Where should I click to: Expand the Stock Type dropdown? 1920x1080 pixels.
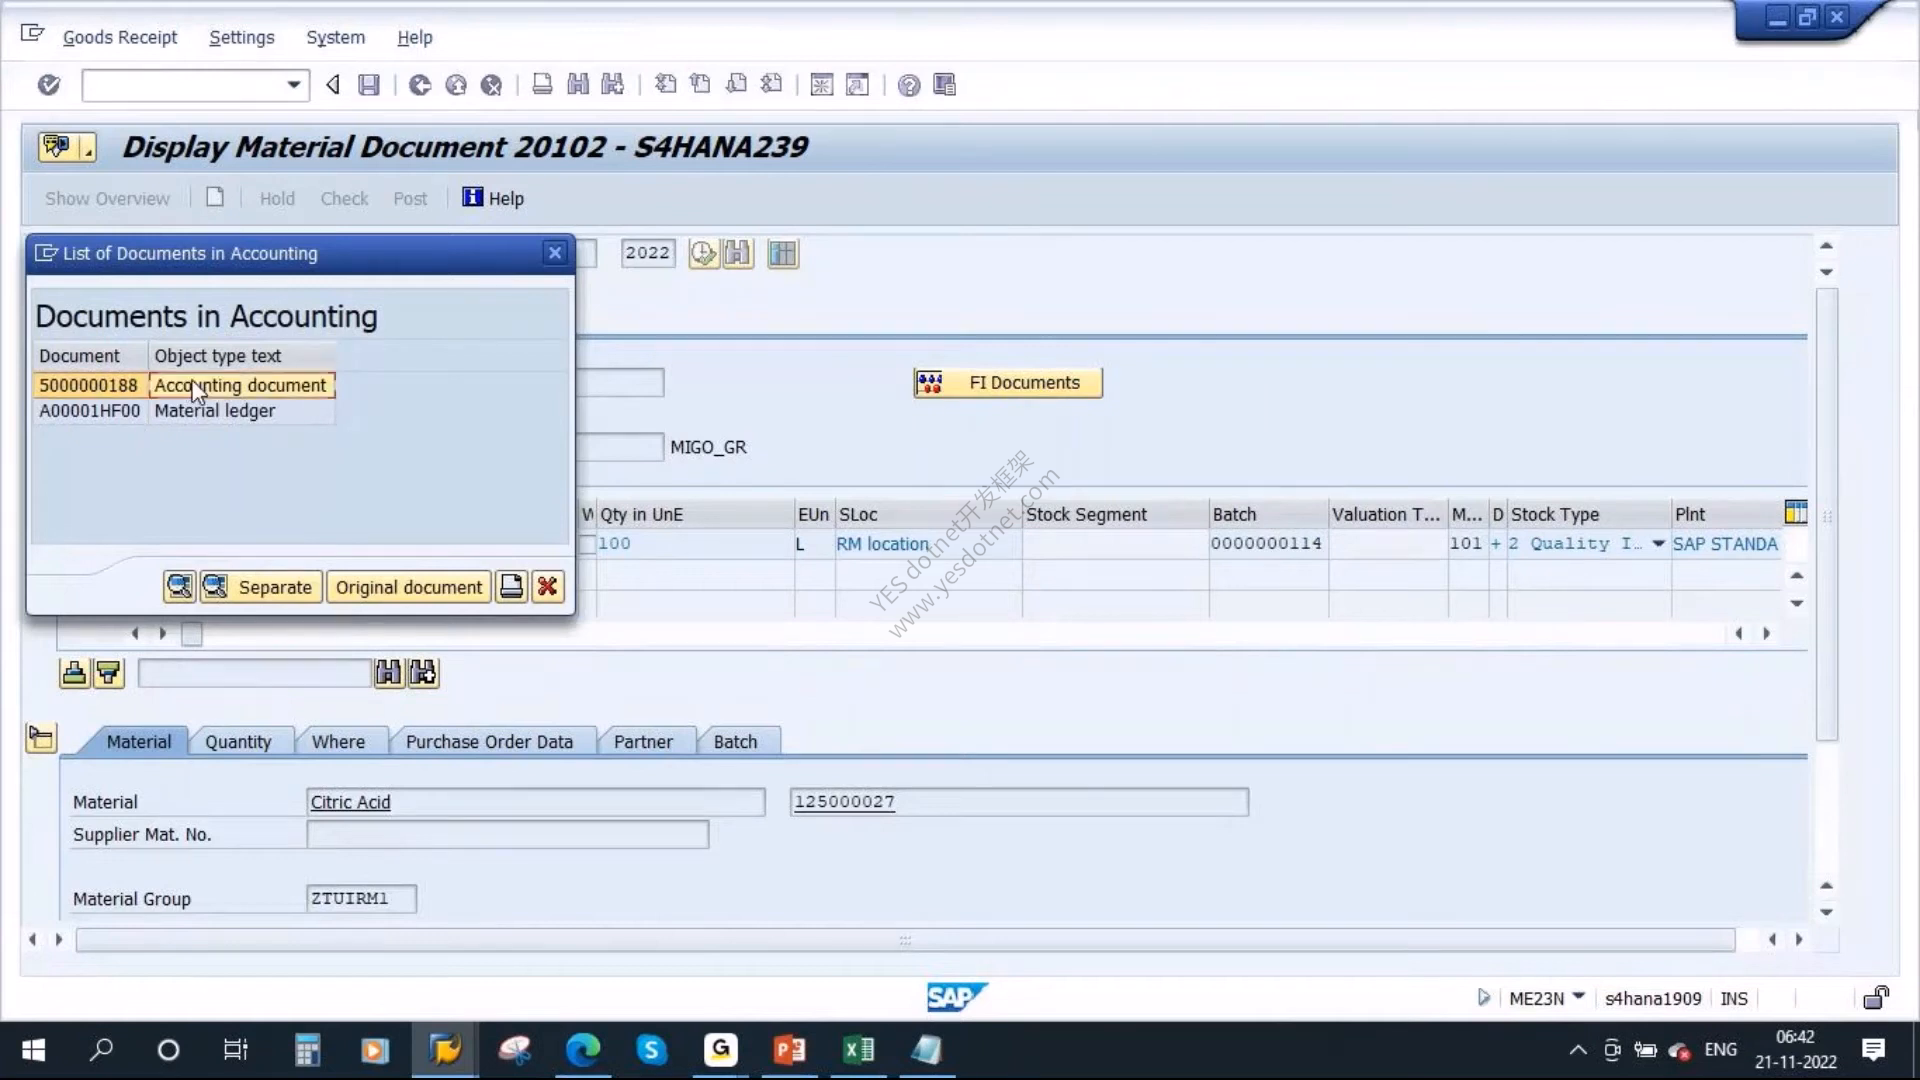1658,544
